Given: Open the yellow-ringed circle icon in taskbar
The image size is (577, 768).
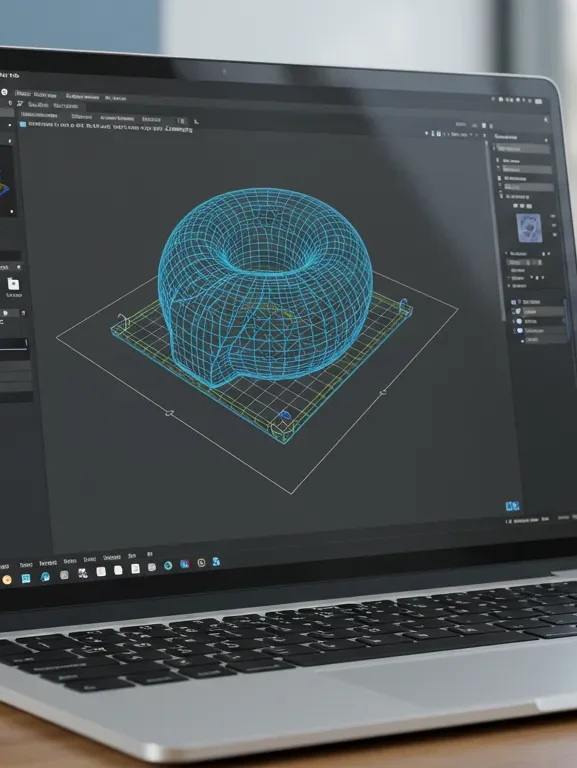Looking at the screenshot, I should point(201,563).
